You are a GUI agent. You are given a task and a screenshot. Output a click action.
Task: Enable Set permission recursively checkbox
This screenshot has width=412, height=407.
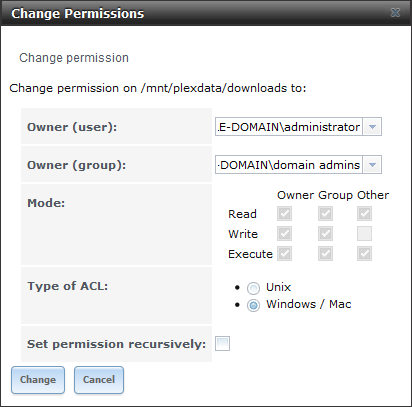222,344
